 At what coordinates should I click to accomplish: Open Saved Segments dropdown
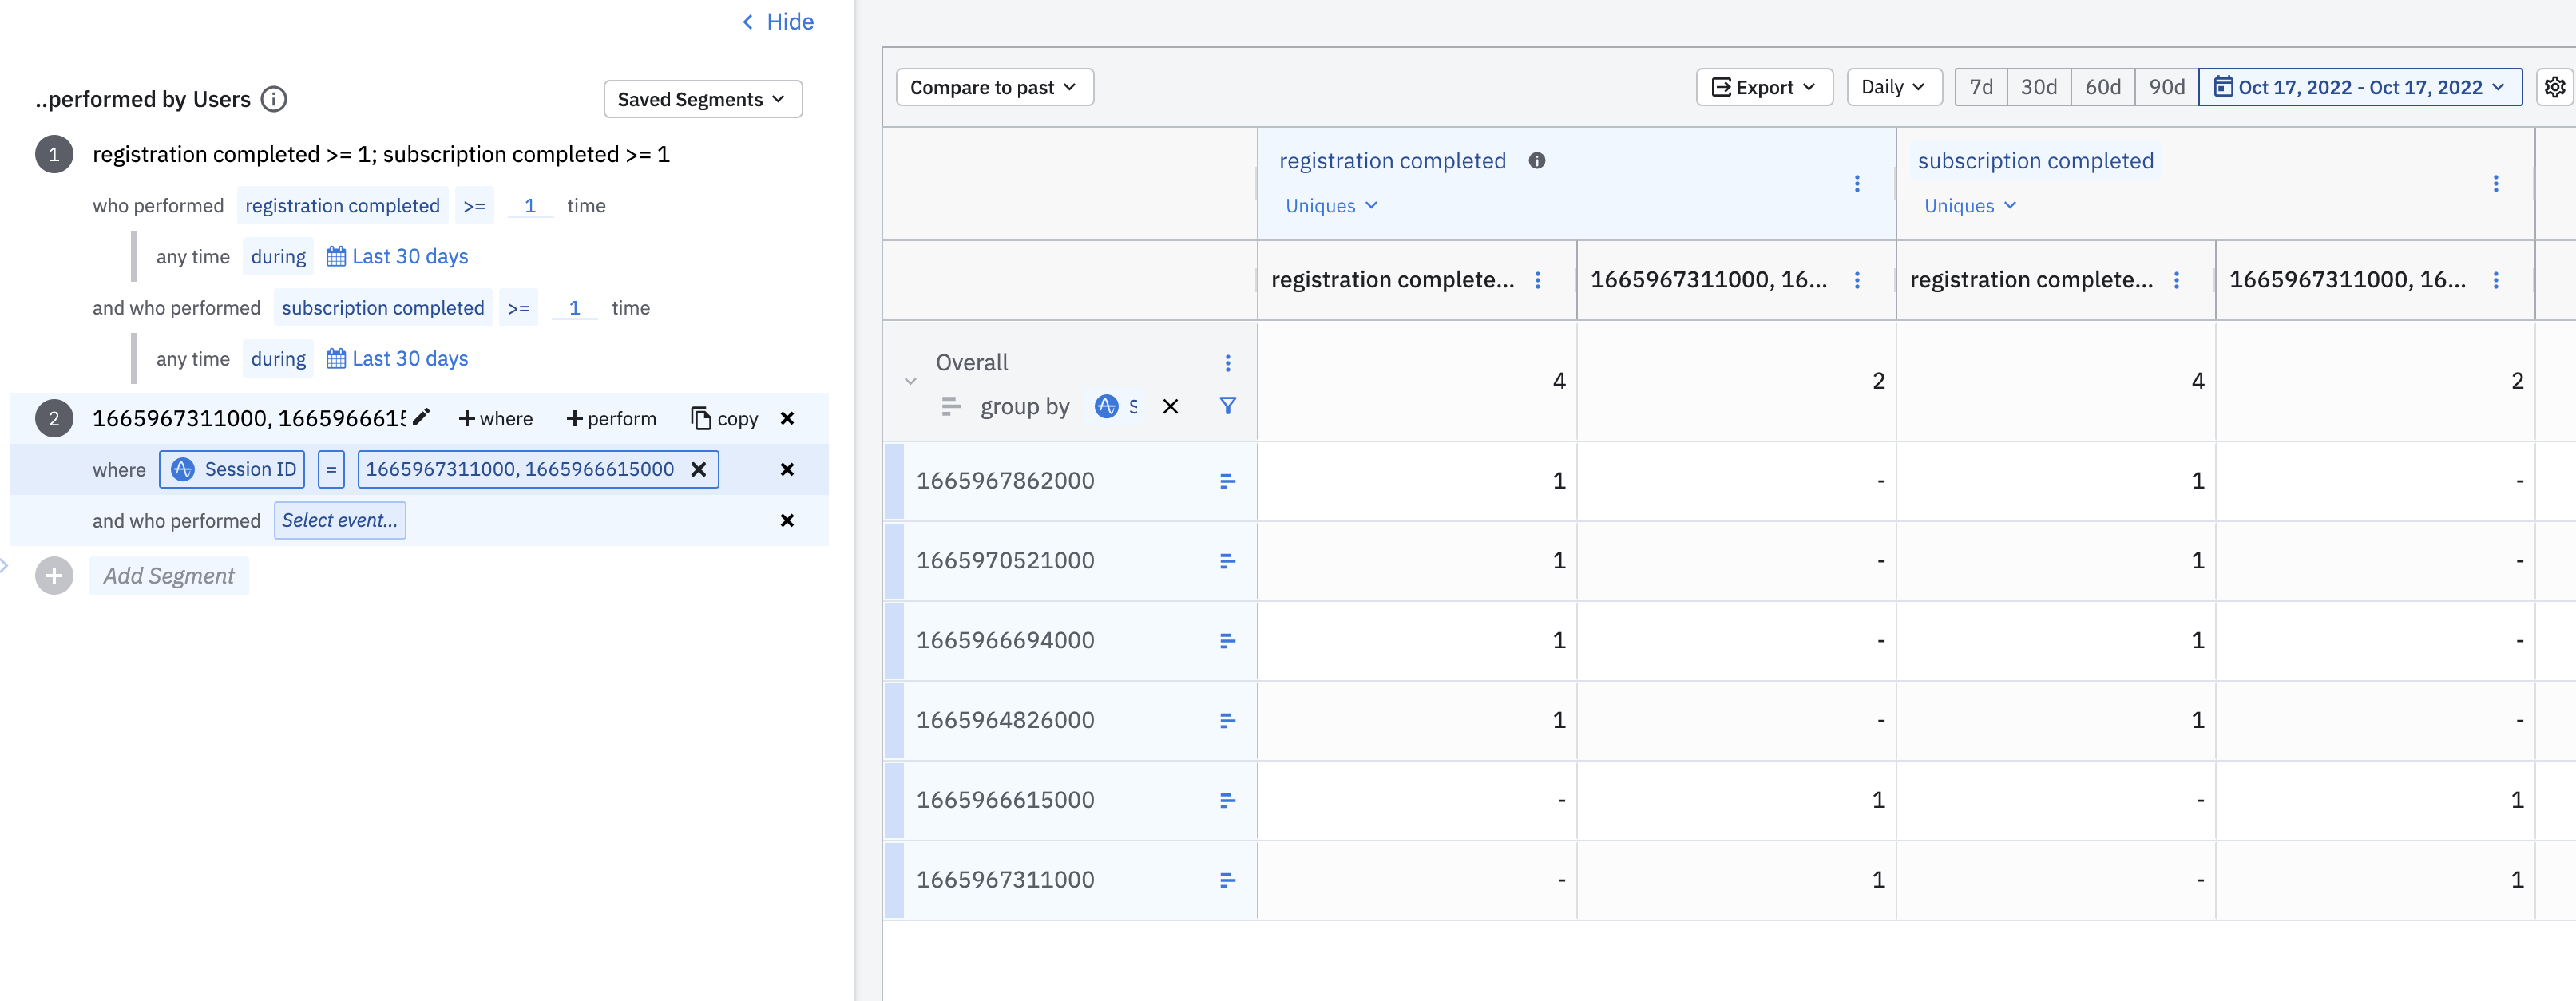(702, 99)
